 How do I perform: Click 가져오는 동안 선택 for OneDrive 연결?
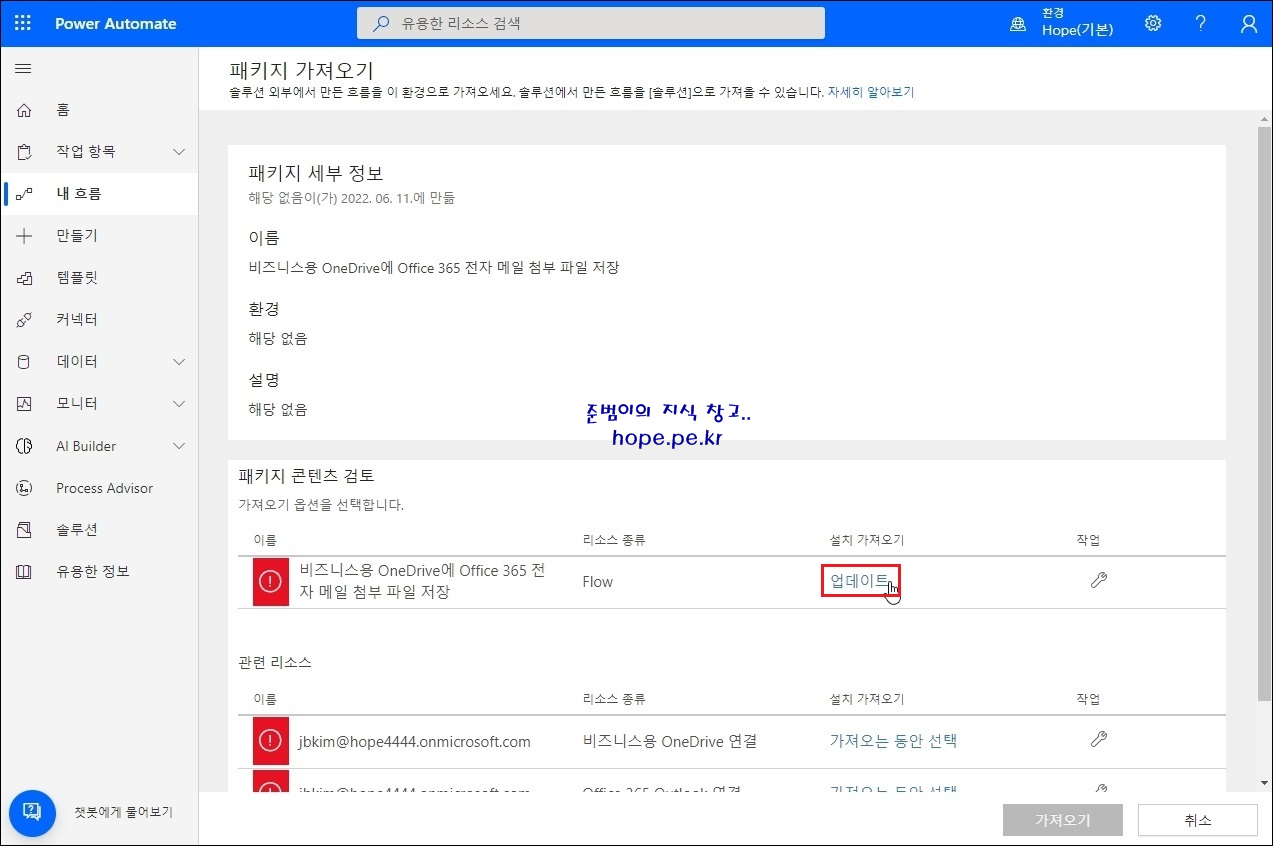[893, 741]
